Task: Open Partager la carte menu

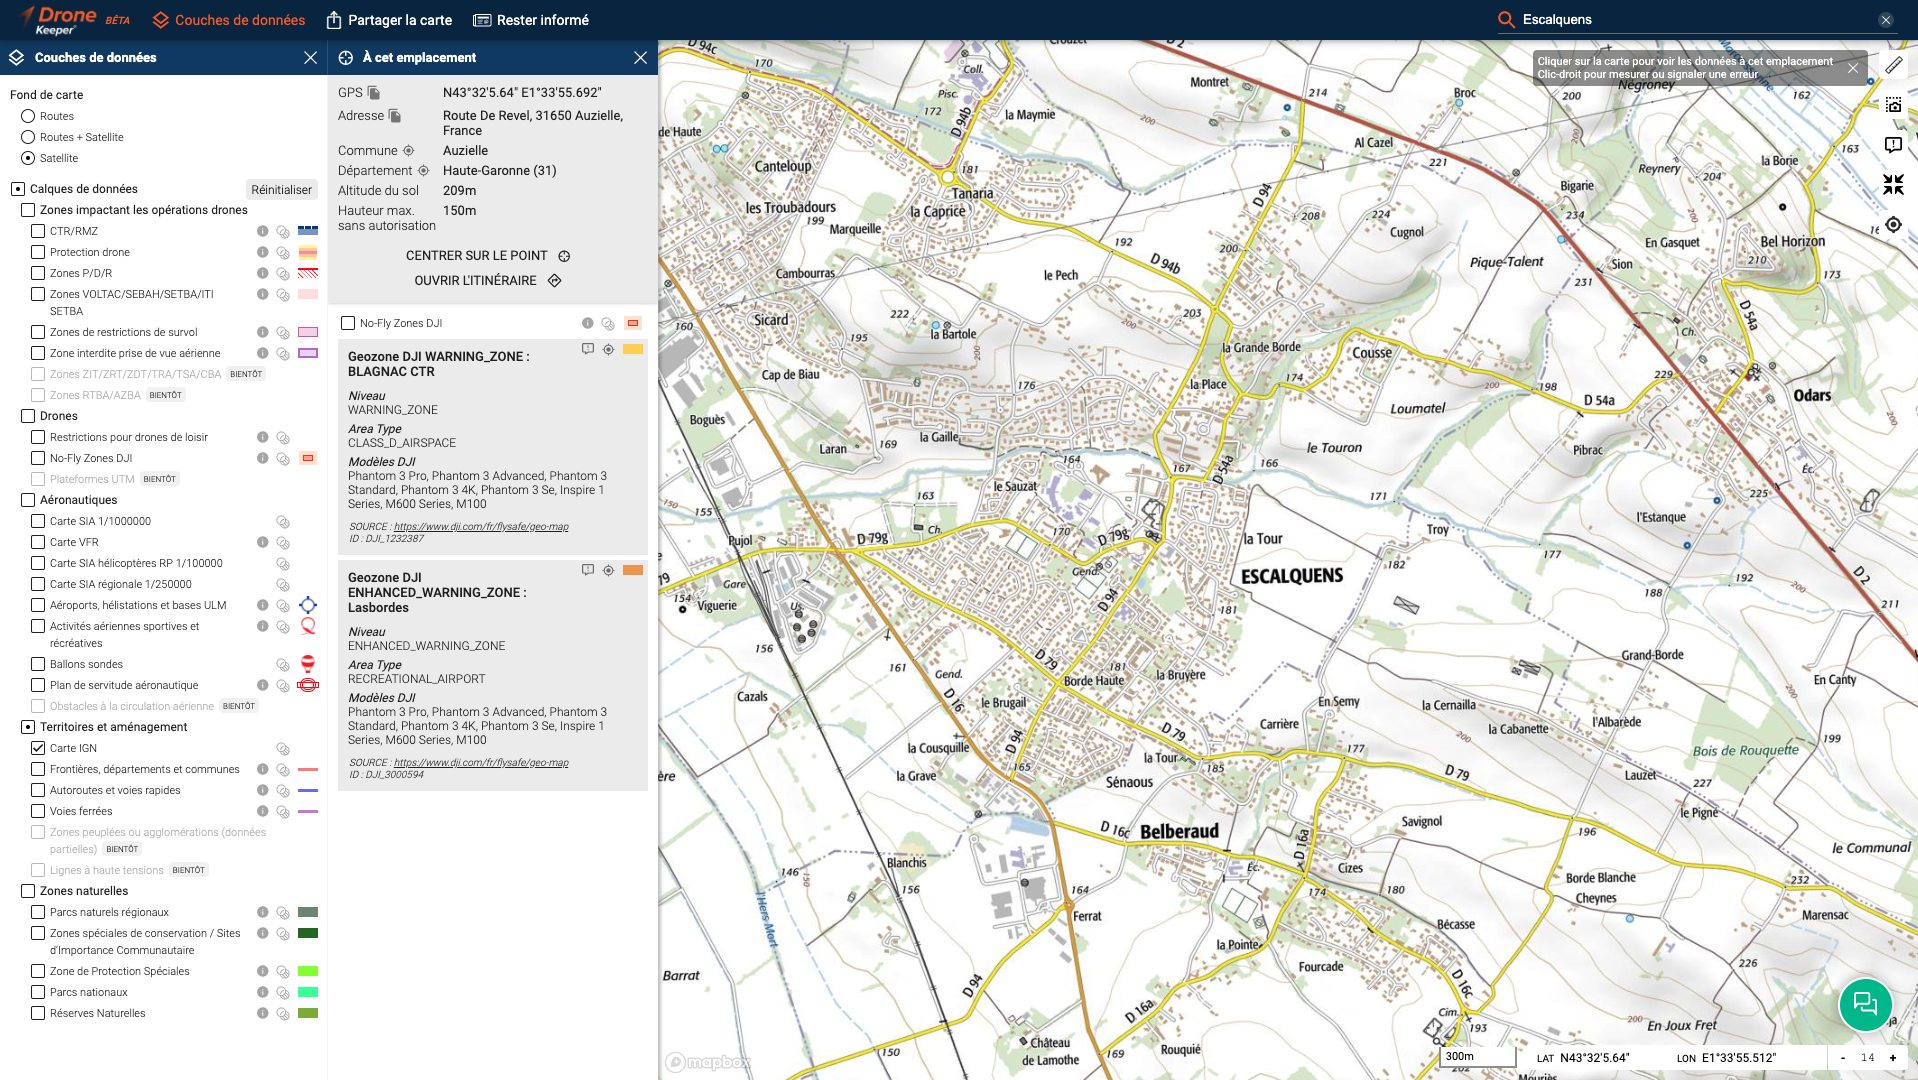Action: click(x=389, y=20)
